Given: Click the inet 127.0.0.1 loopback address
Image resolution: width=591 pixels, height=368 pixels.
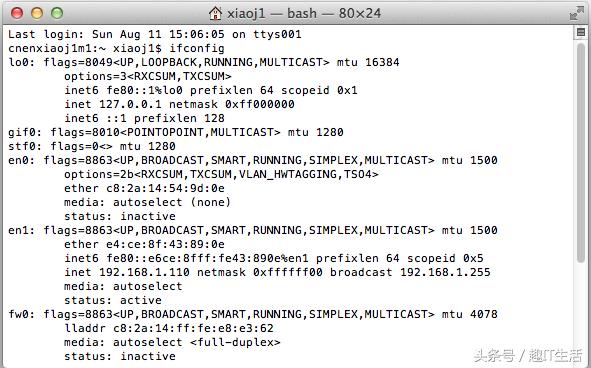Looking at the screenshot, I should click(x=130, y=104).
